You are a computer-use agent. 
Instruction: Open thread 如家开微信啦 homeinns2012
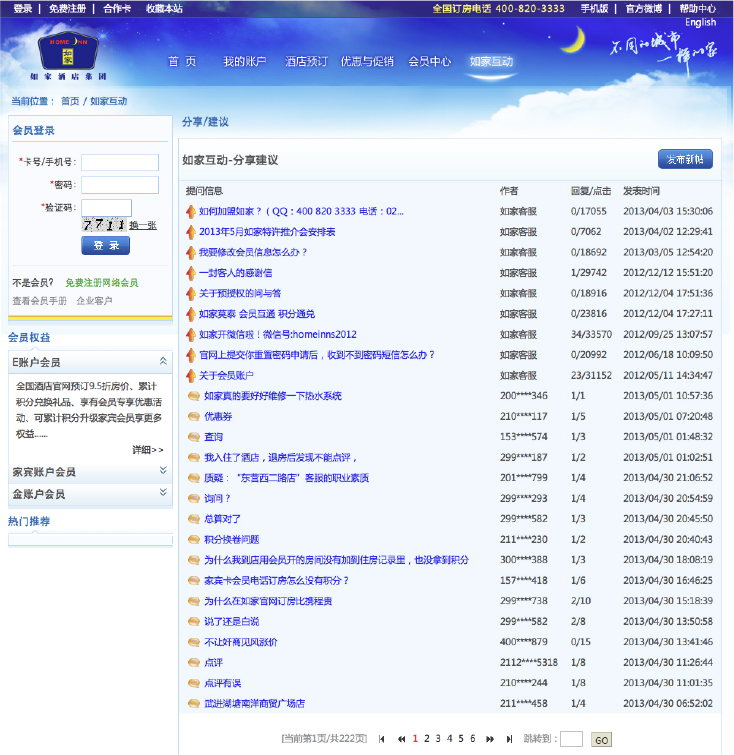coord(278,335)
